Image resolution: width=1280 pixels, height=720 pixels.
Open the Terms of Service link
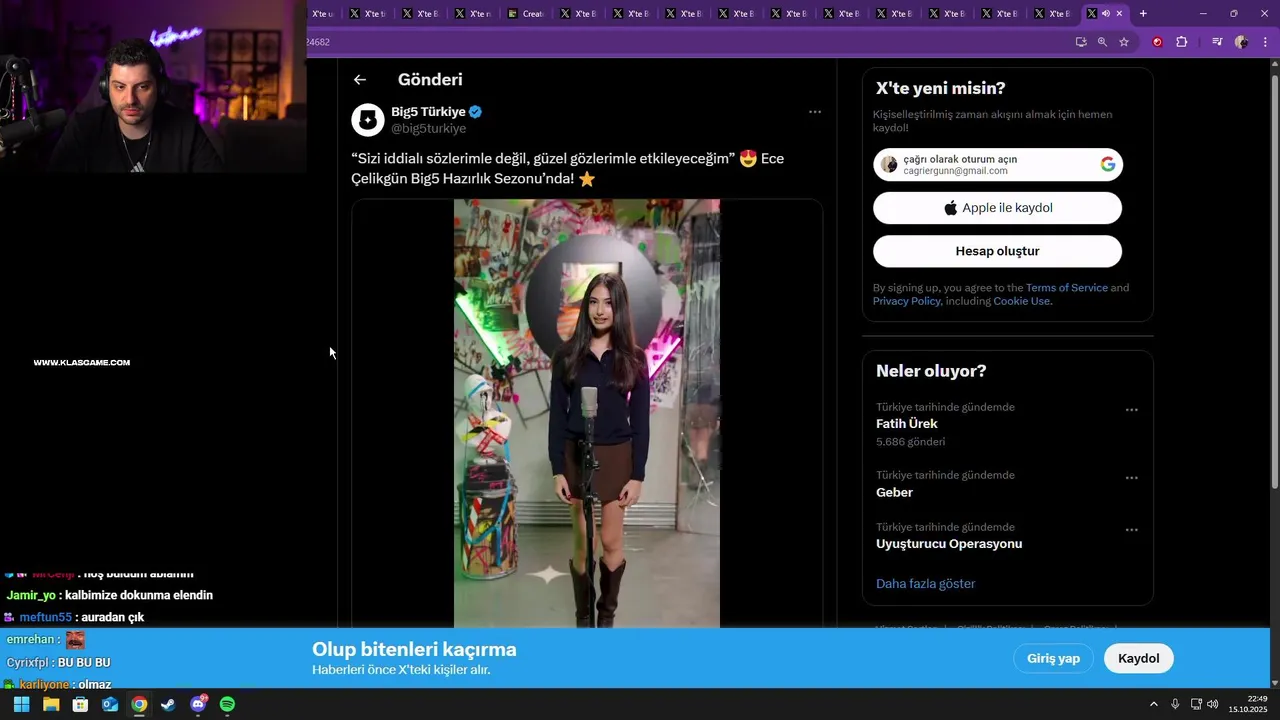click(x=1066, y=288)
